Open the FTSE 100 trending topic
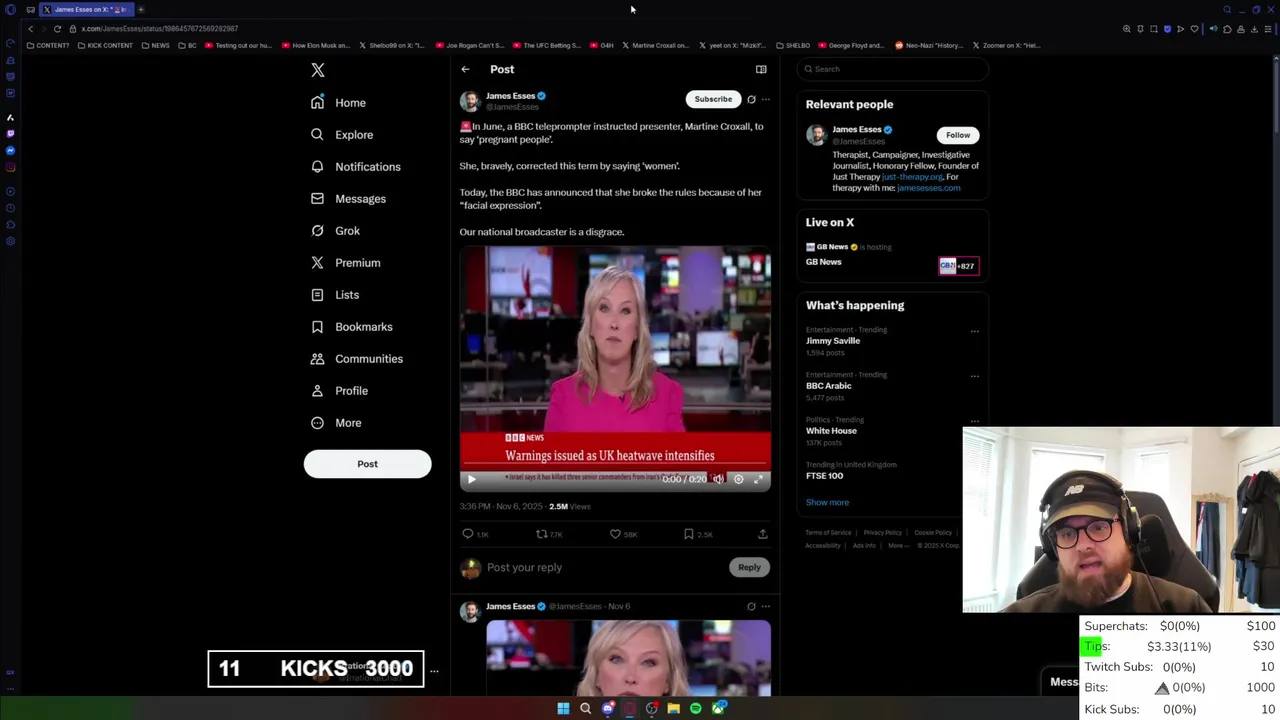Image resolution: width=1280 pixels, height=720 pixels. tap(825, 476)
